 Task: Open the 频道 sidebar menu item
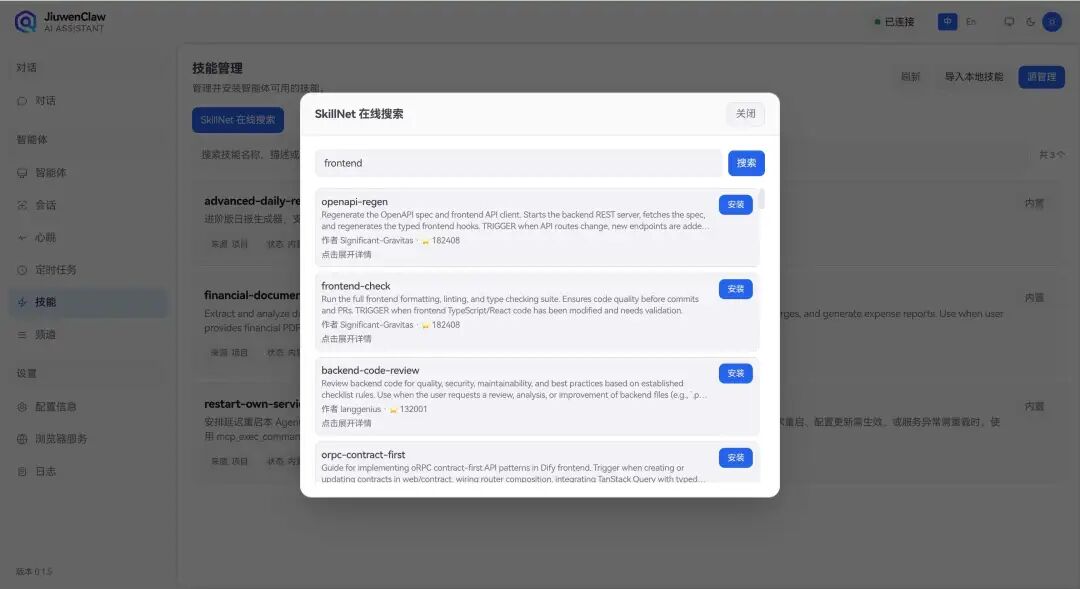coord(87,335)
